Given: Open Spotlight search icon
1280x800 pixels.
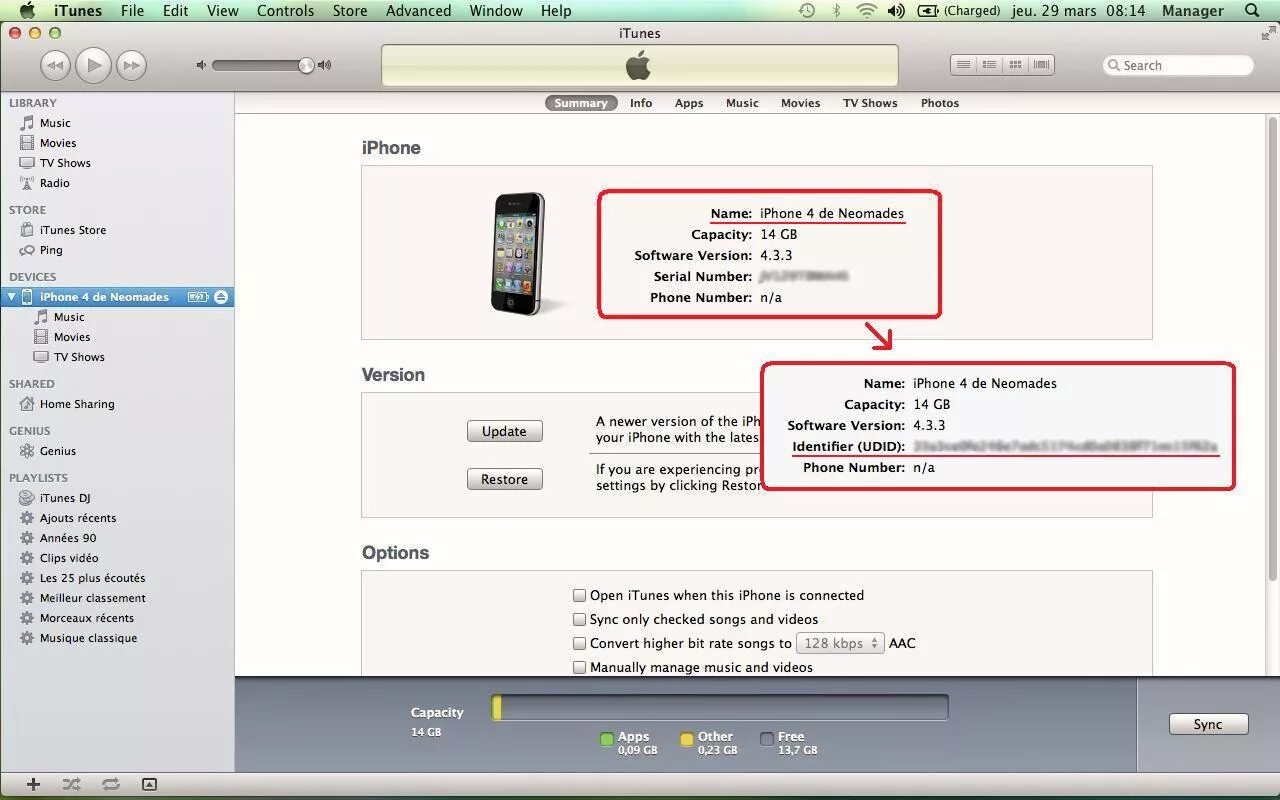Looking at the screenshot, I should coord(1252,11).
